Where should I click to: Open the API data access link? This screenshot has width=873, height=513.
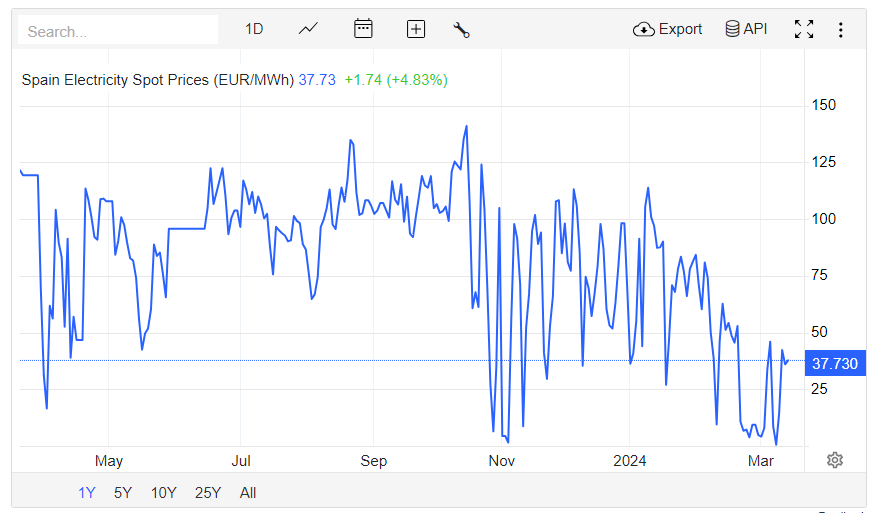coord(746,29)
